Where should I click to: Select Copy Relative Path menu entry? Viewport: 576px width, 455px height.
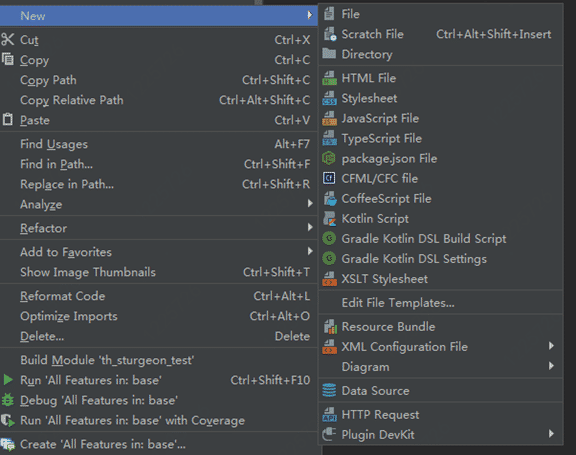pyautogui.click(x=159, y=100)
